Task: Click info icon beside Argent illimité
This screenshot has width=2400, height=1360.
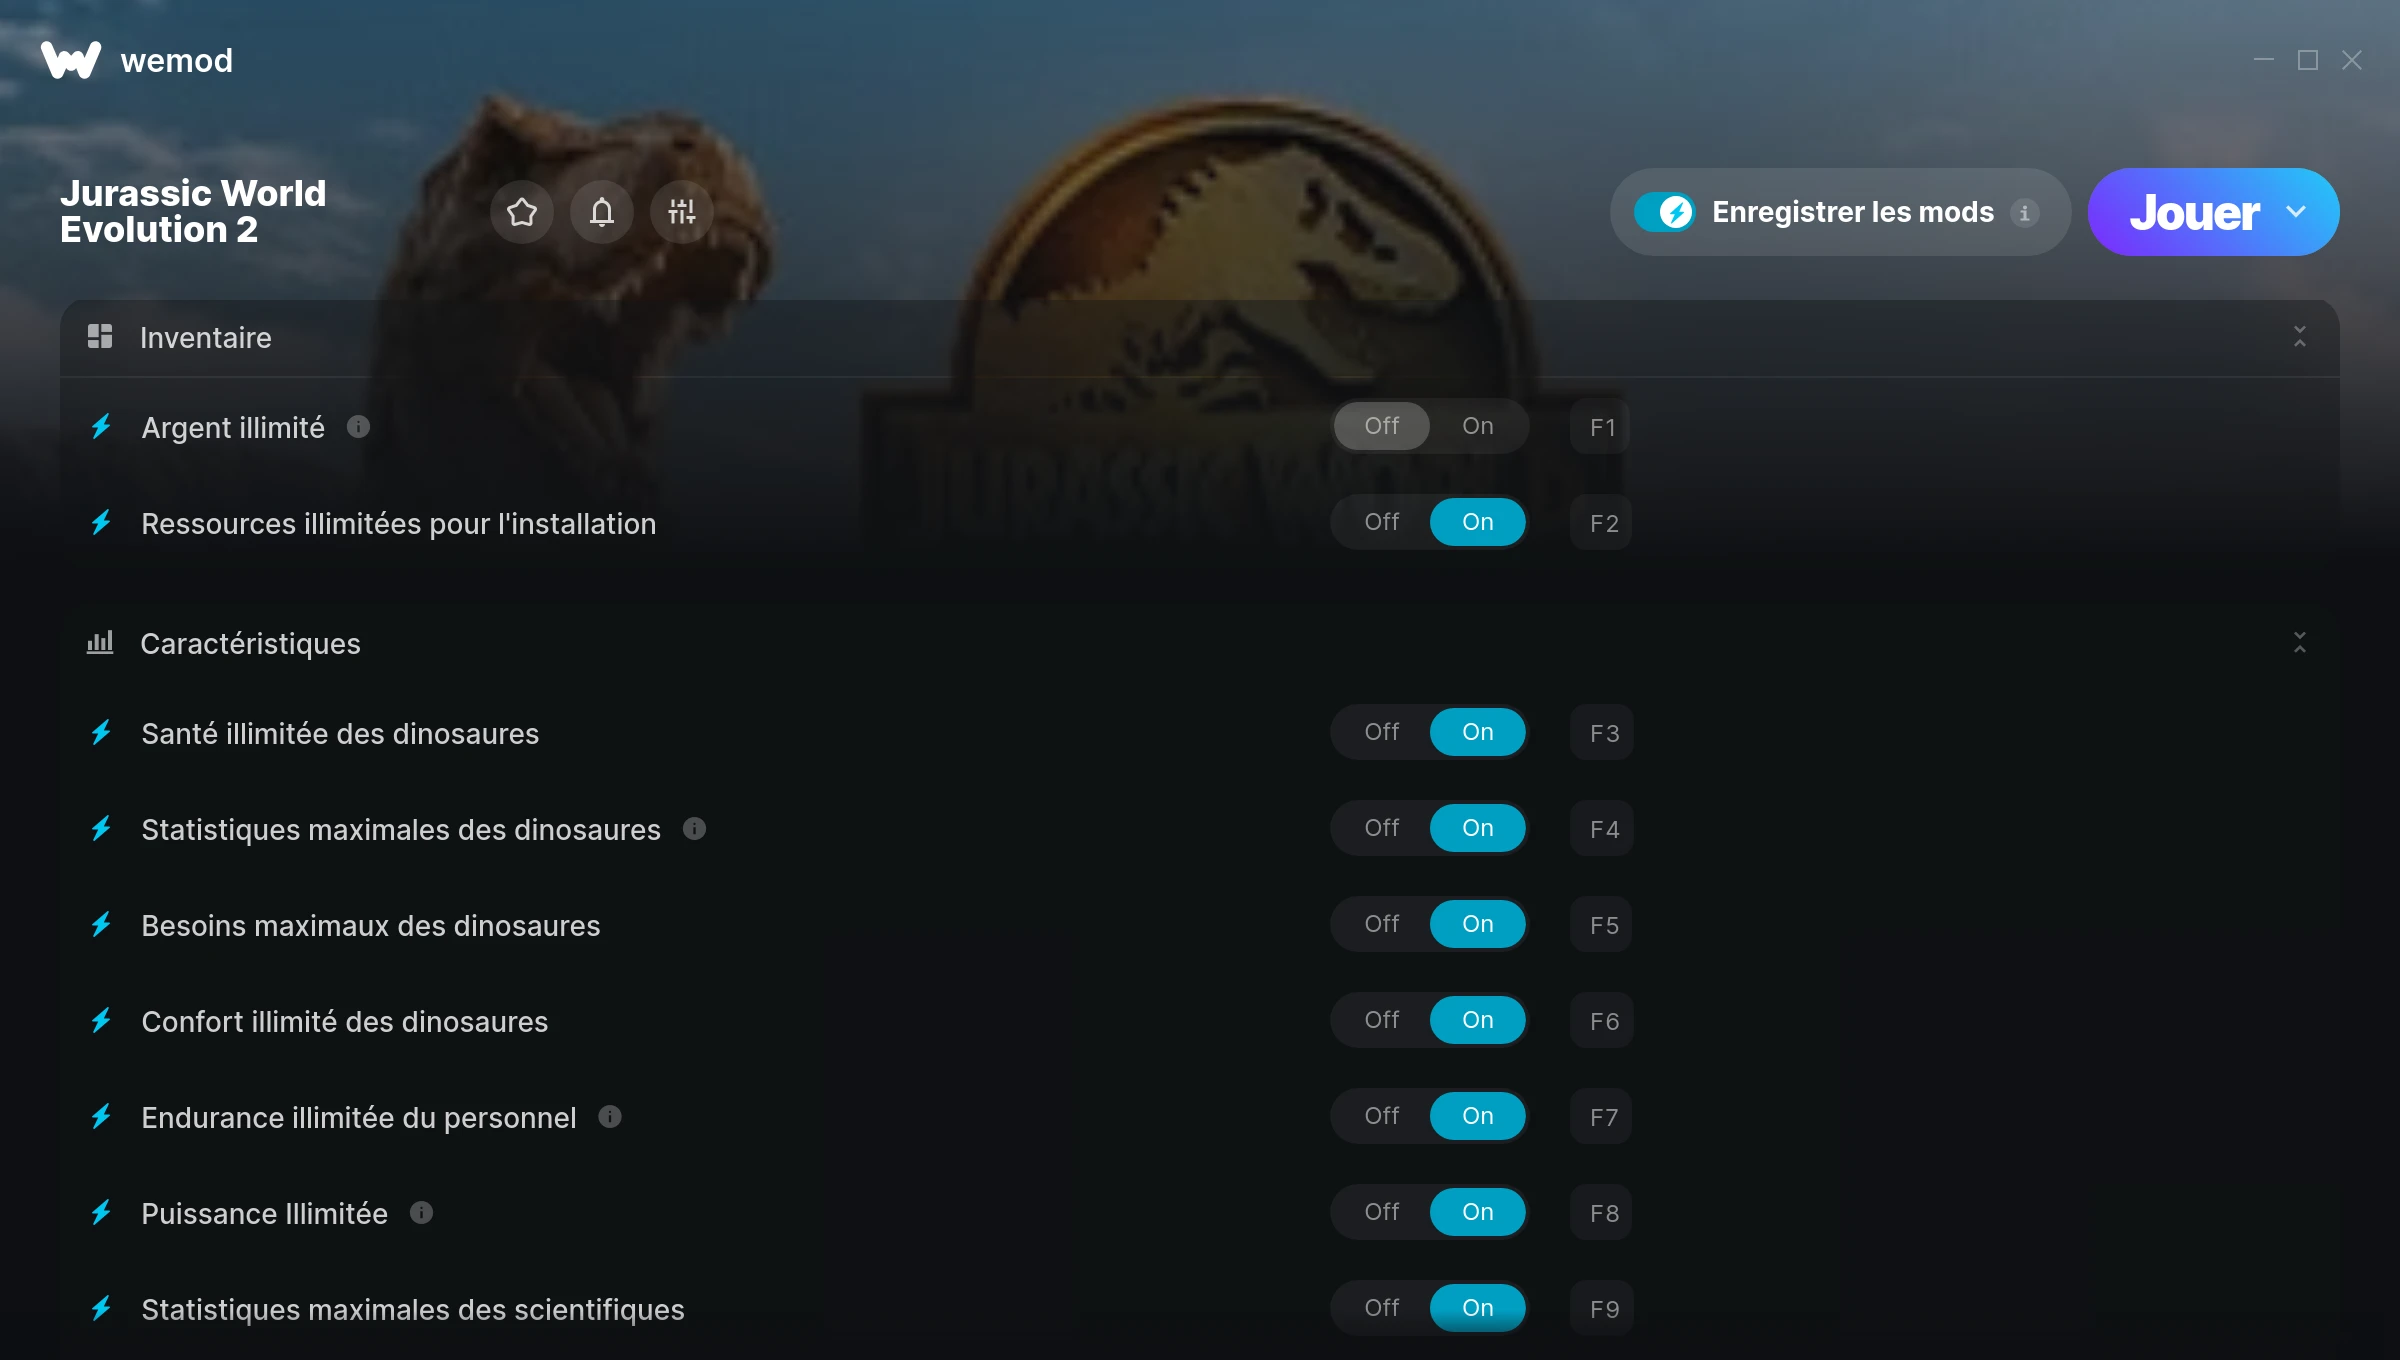Action: (358, 427)
